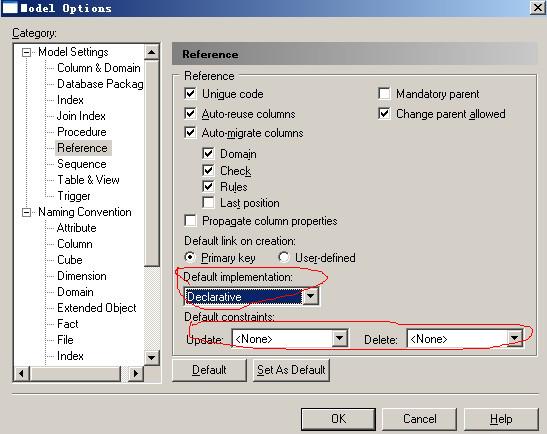547x434 pixels.
Task: Toggle the Unique code checkbox
Action: coord(190,93)
